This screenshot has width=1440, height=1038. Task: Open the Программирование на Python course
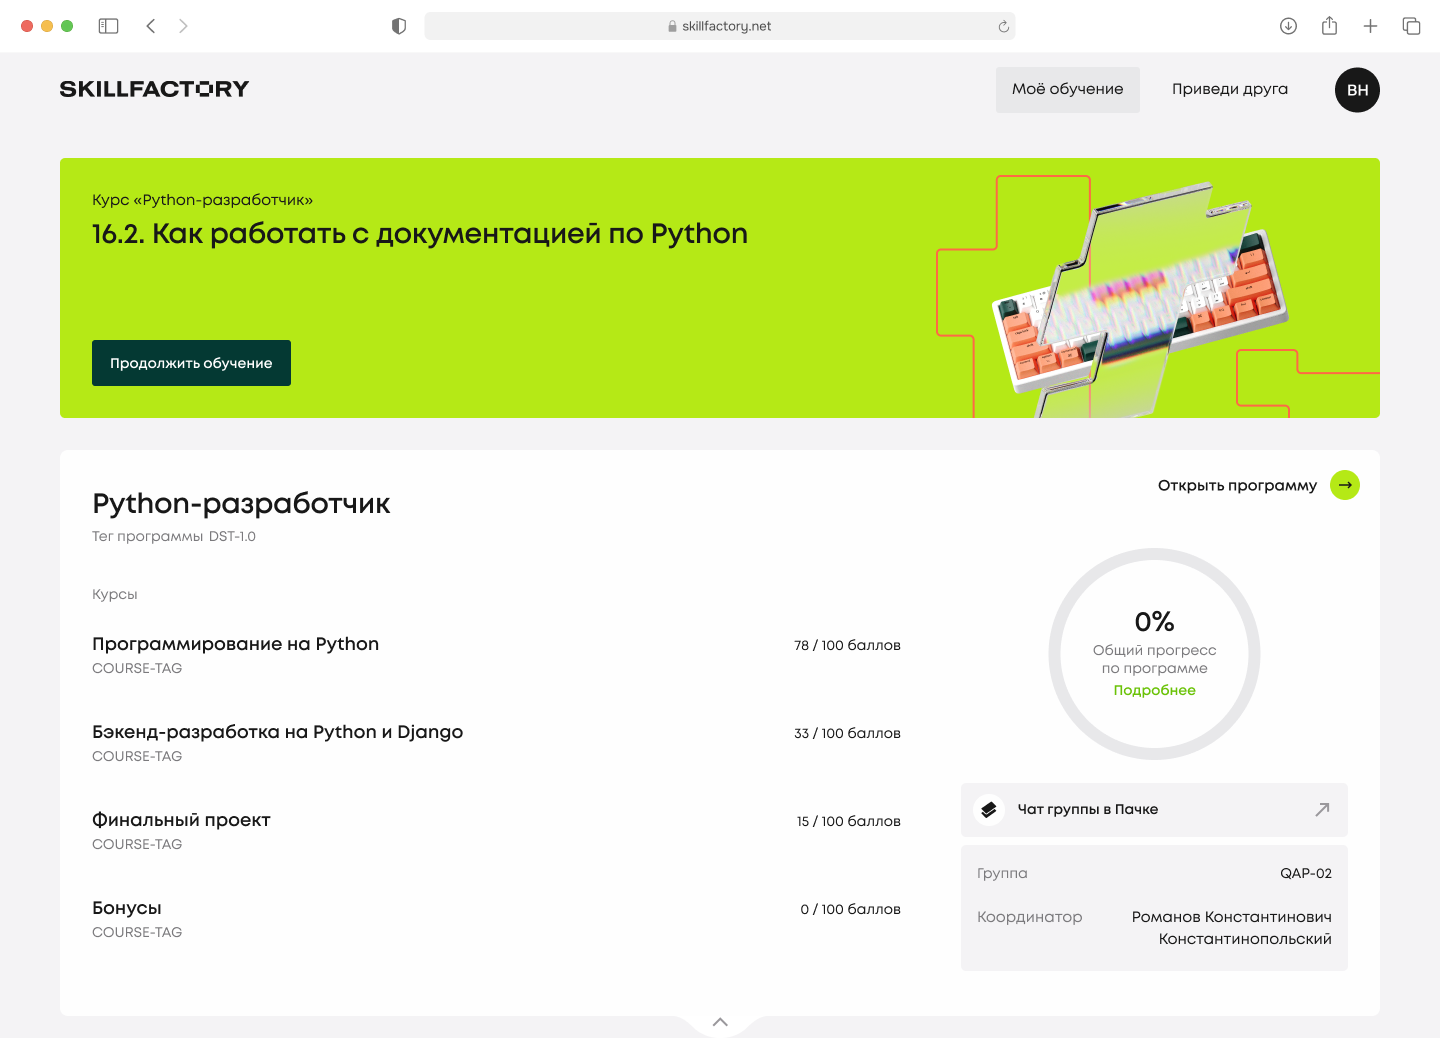coord(235,644)
